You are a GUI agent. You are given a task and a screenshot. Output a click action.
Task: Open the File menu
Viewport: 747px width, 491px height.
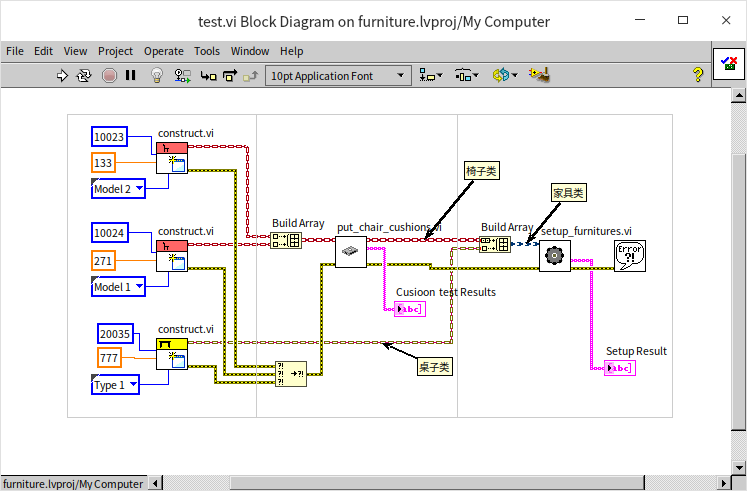click(15, 51)
